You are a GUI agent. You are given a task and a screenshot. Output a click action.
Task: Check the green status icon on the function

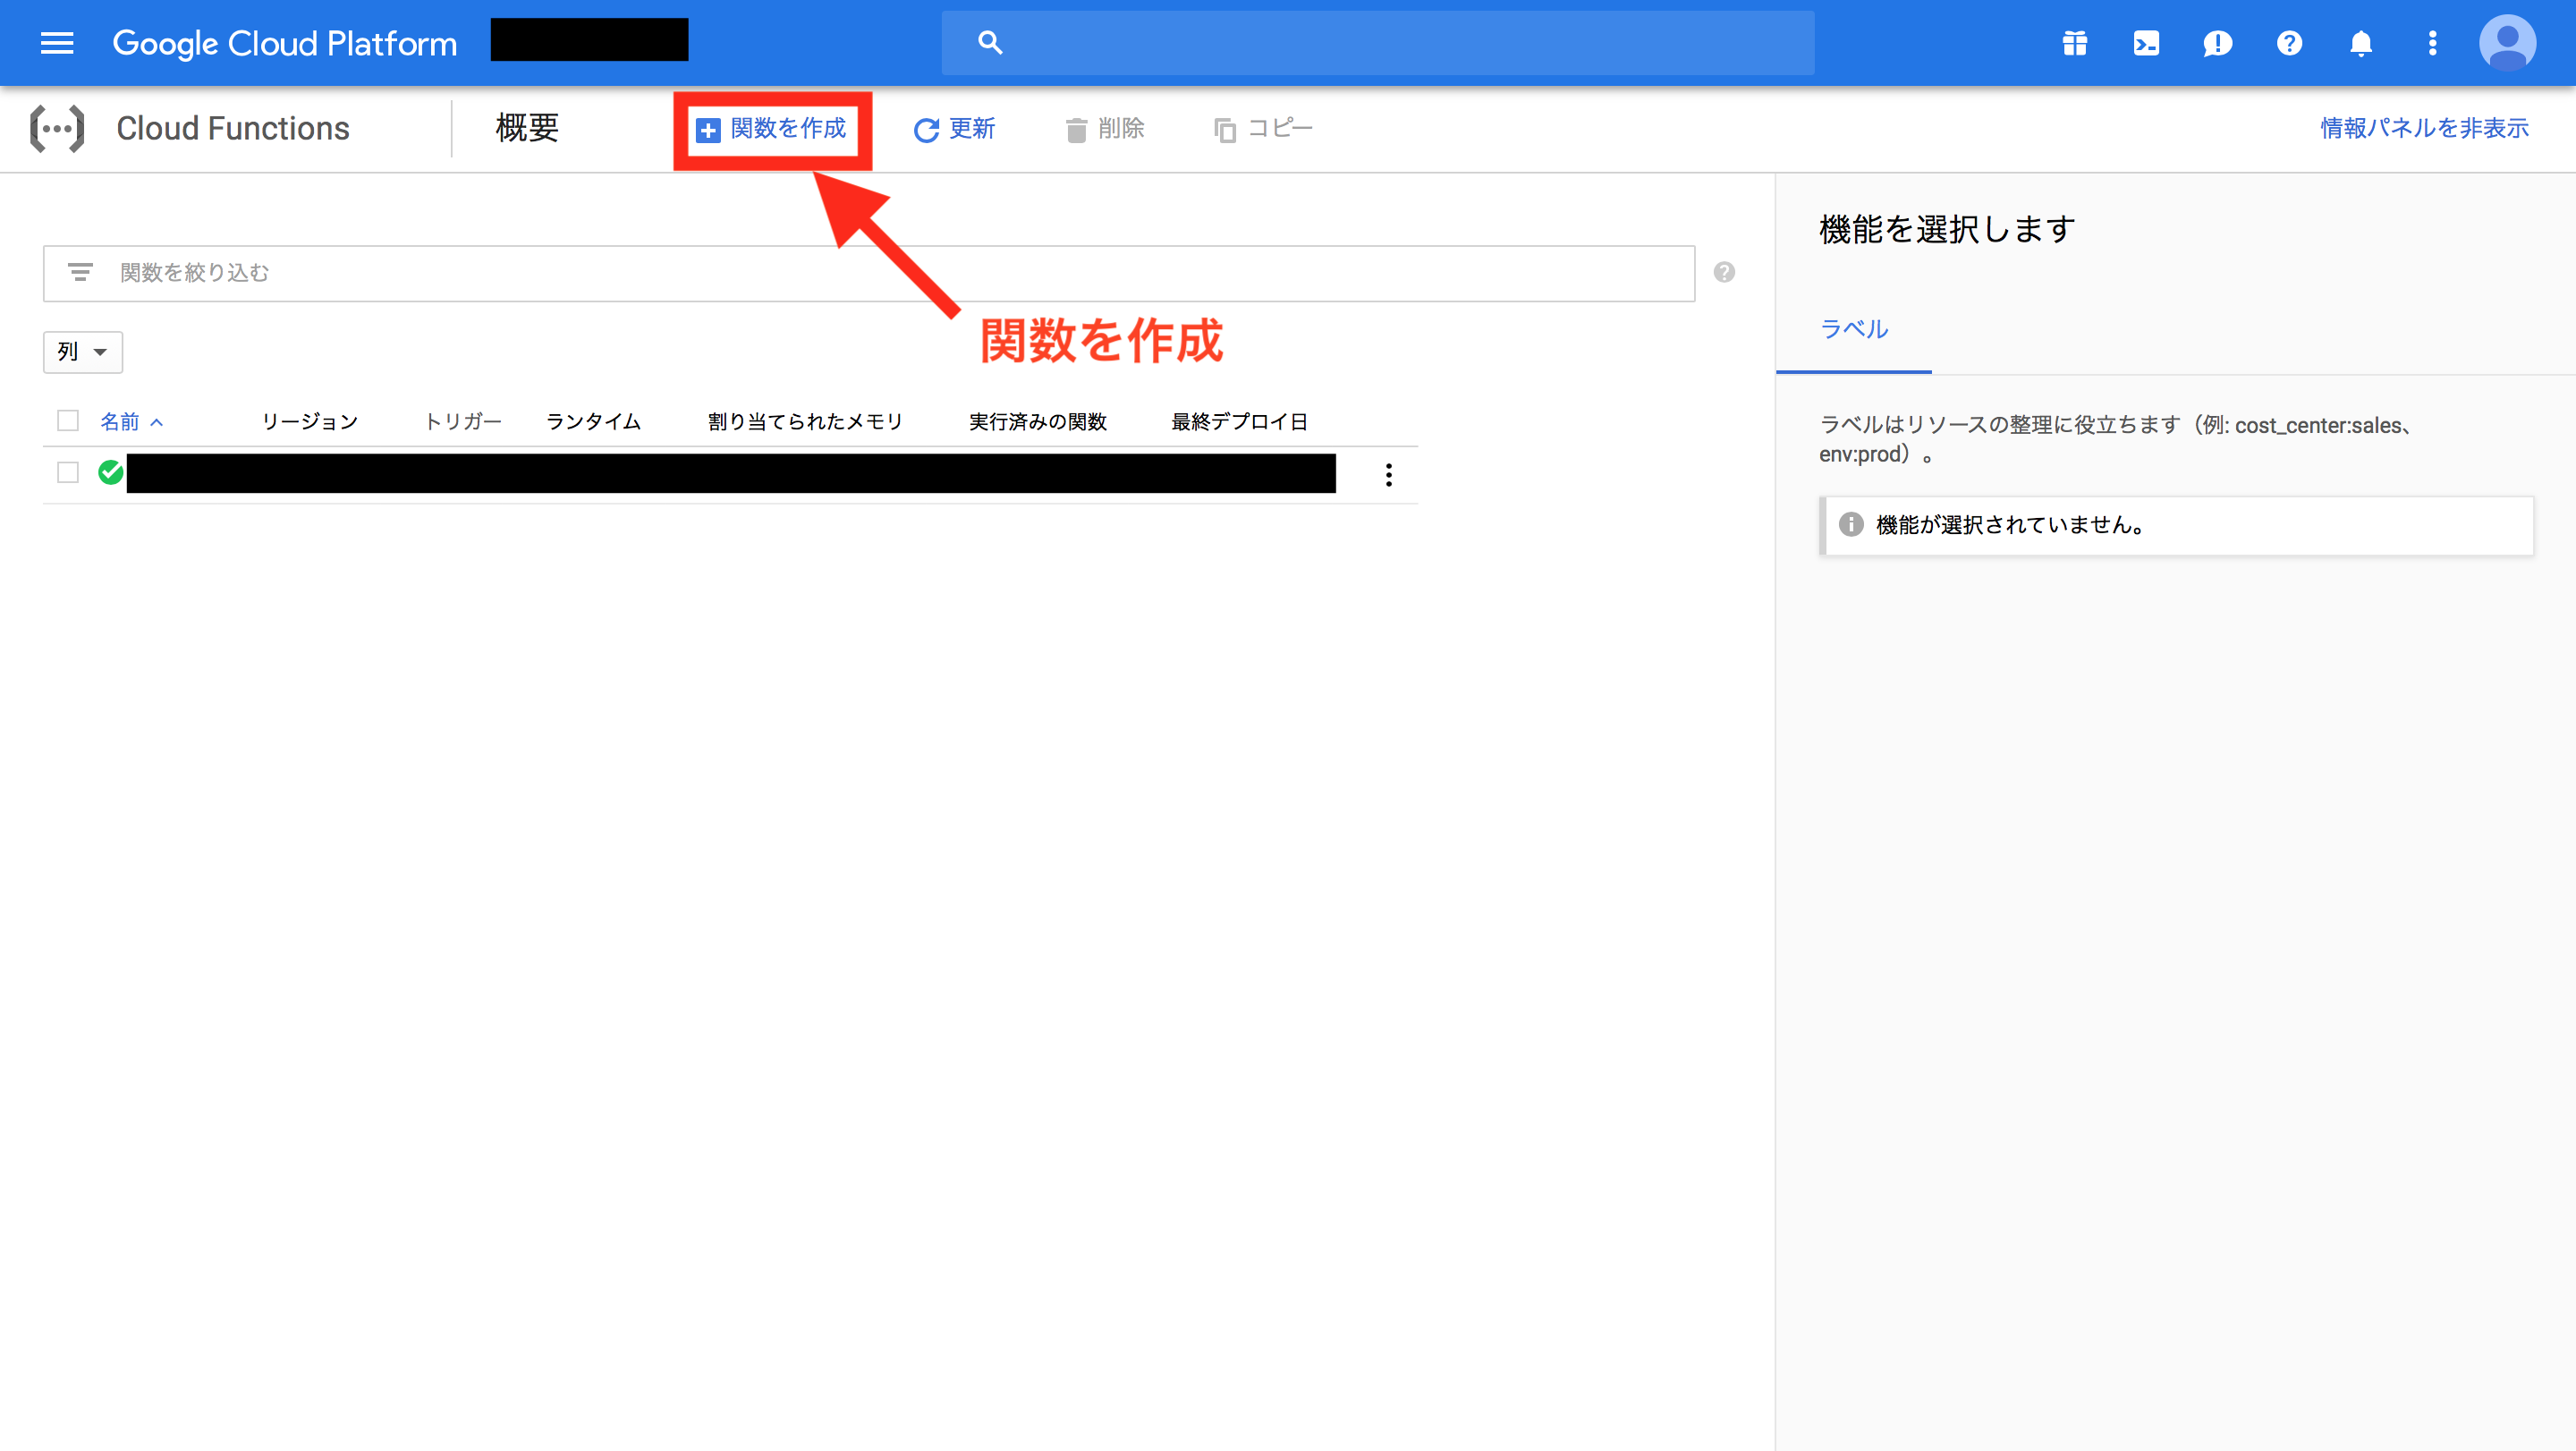pyautogui.click(x=110, y=472)
